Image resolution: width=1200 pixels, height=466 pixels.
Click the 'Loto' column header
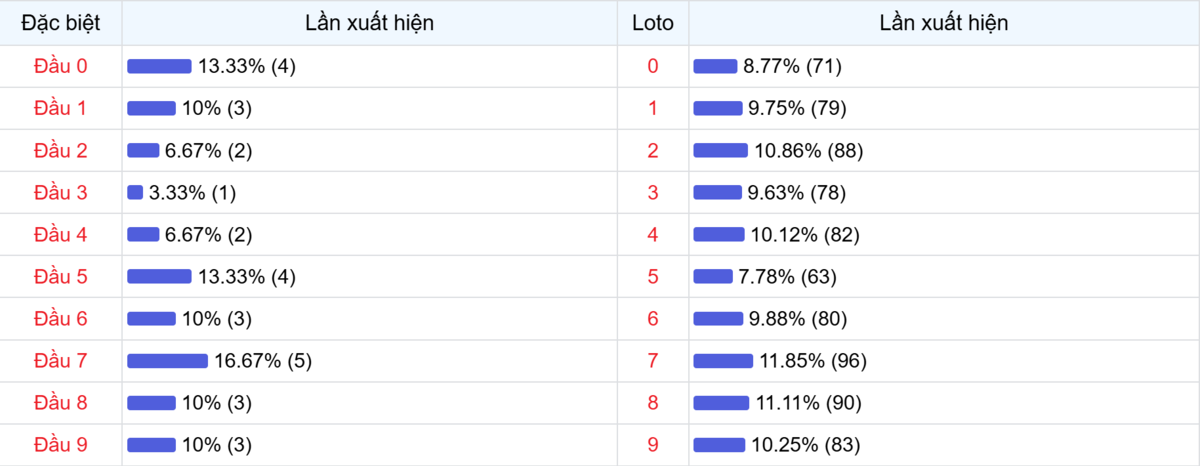[653, 22]
